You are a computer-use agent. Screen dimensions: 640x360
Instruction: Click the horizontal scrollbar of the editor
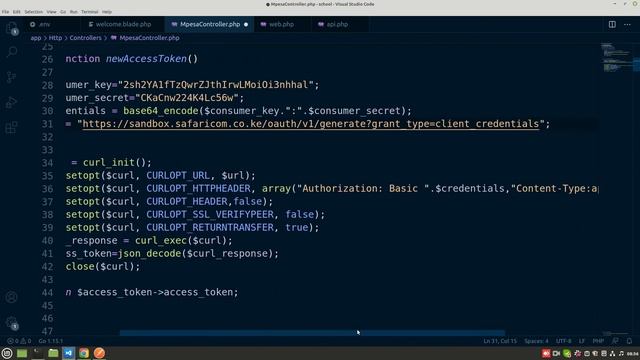[312, 333]
